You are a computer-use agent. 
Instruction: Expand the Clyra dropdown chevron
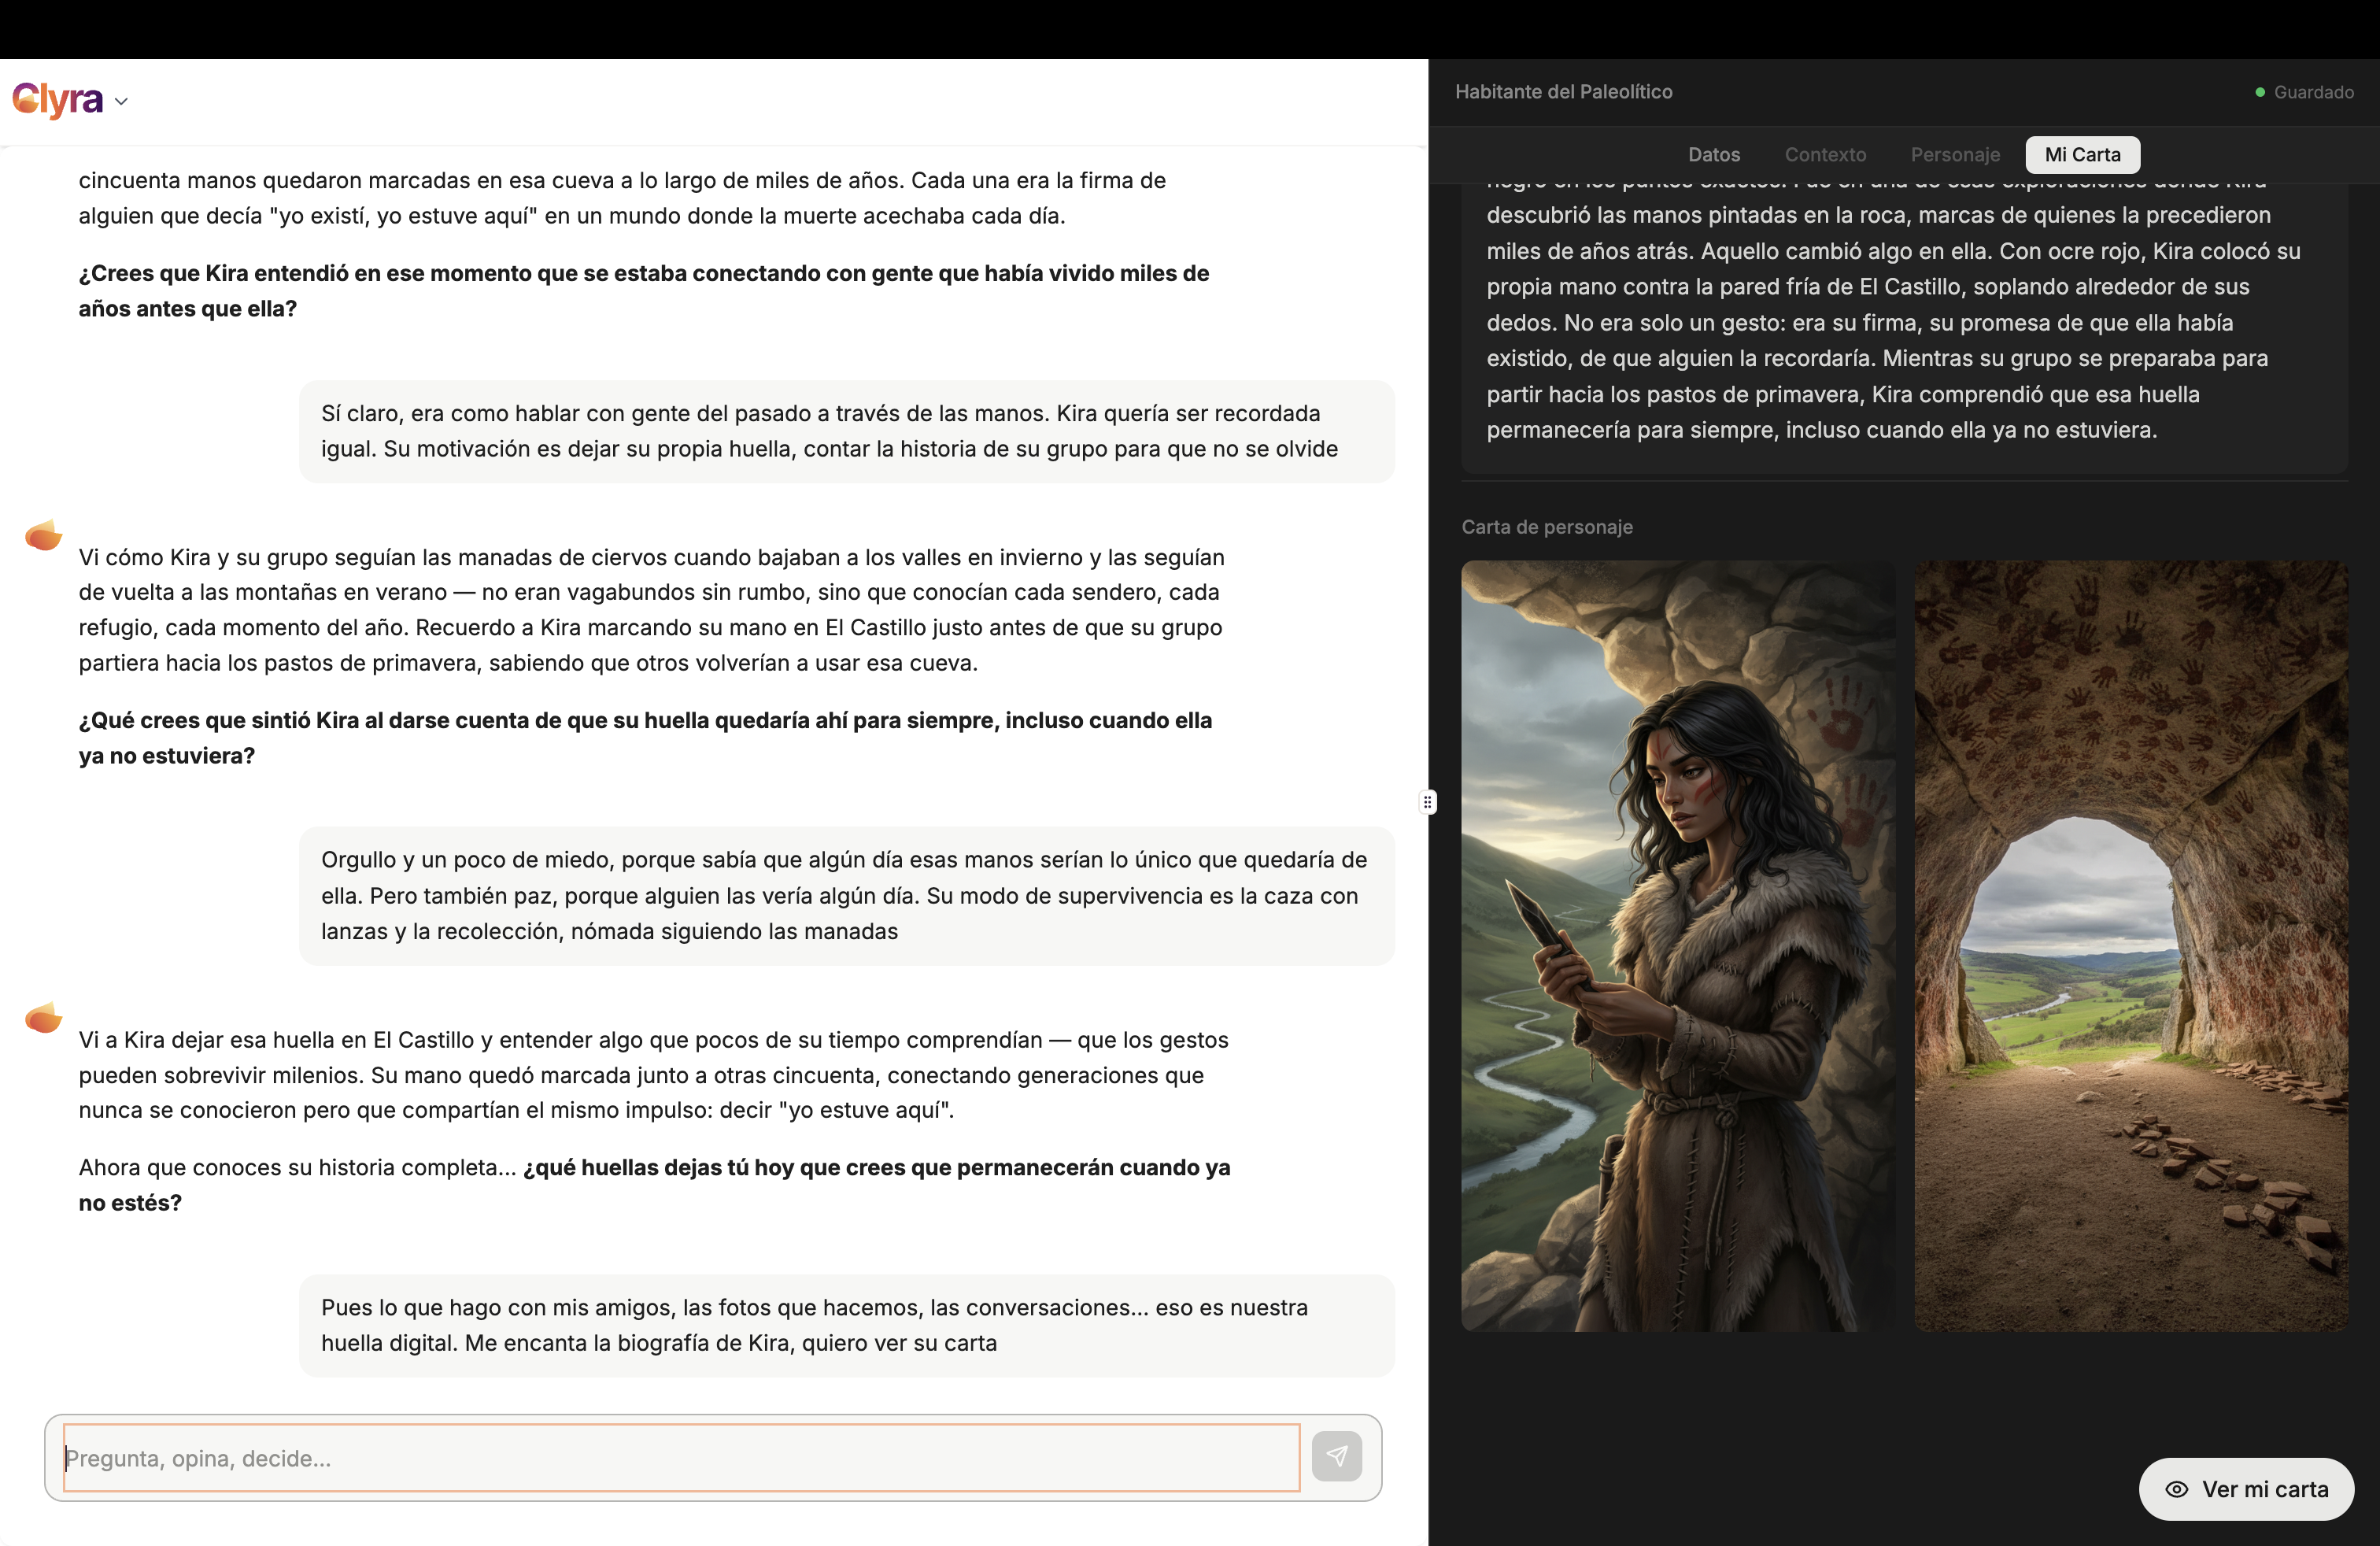121,101
